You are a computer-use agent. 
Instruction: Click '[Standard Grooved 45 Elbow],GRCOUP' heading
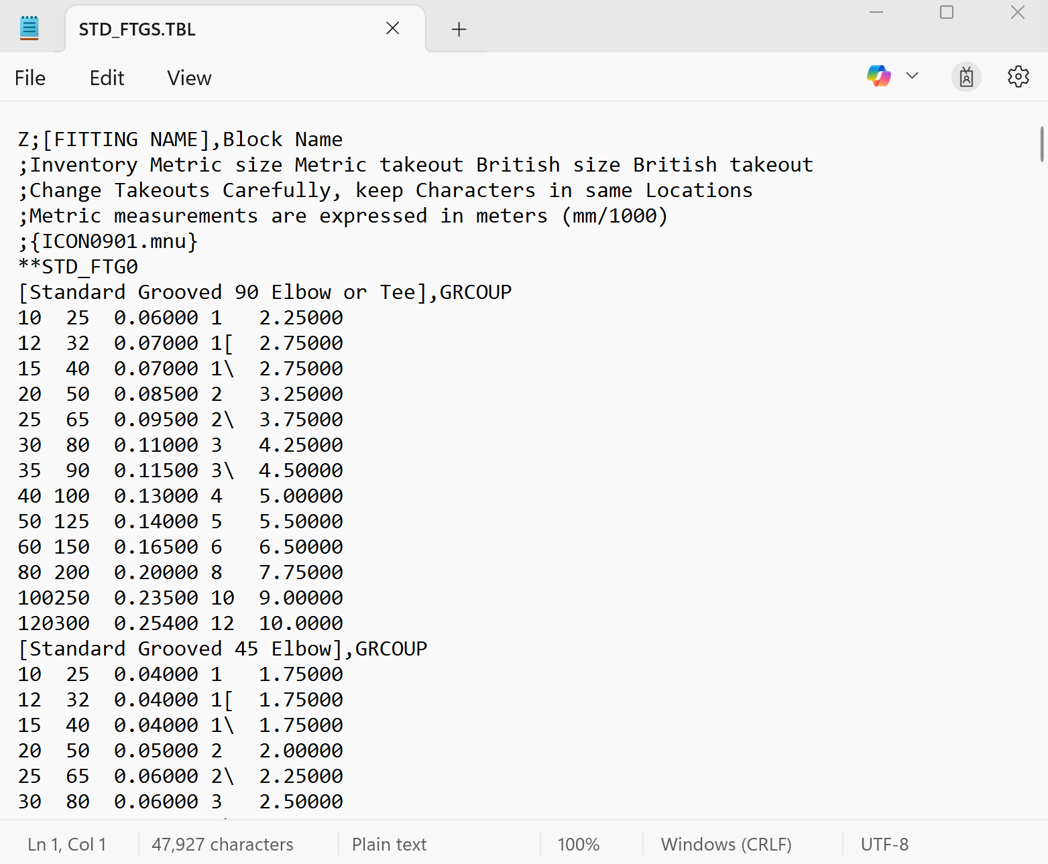pyautogui.click(x=223, y=649)
